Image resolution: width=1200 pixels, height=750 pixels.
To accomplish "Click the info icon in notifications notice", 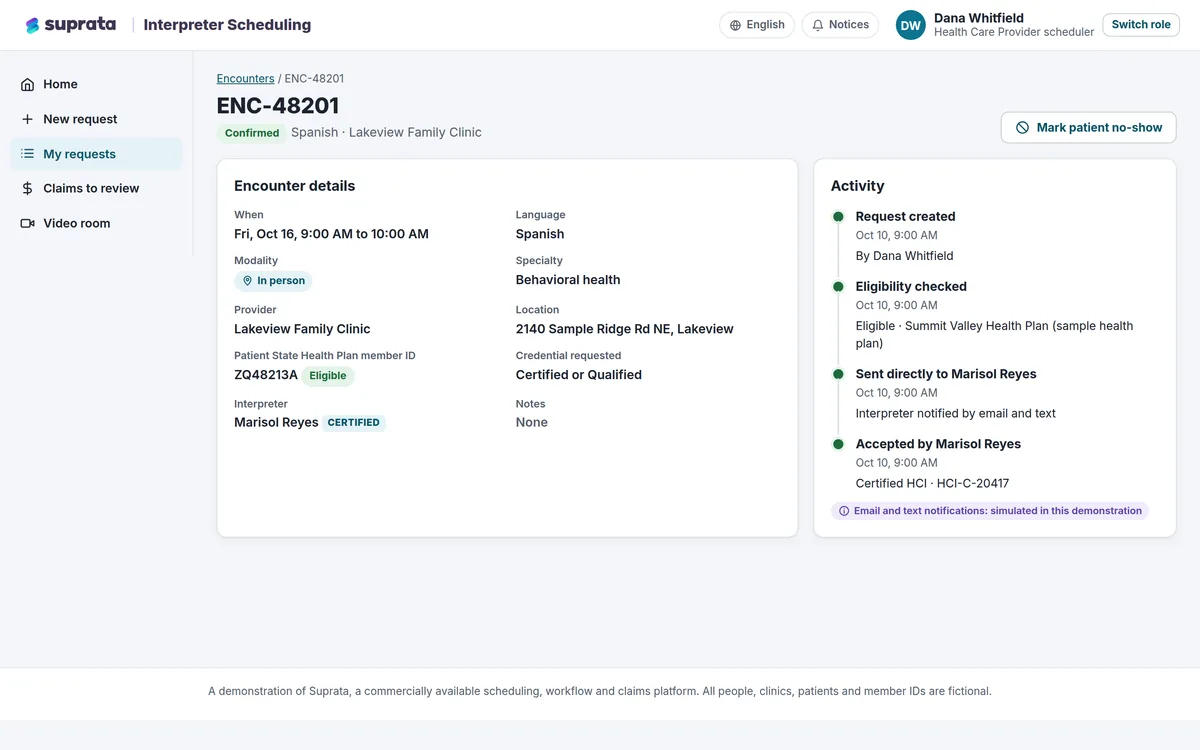I will tap(844, 511).
